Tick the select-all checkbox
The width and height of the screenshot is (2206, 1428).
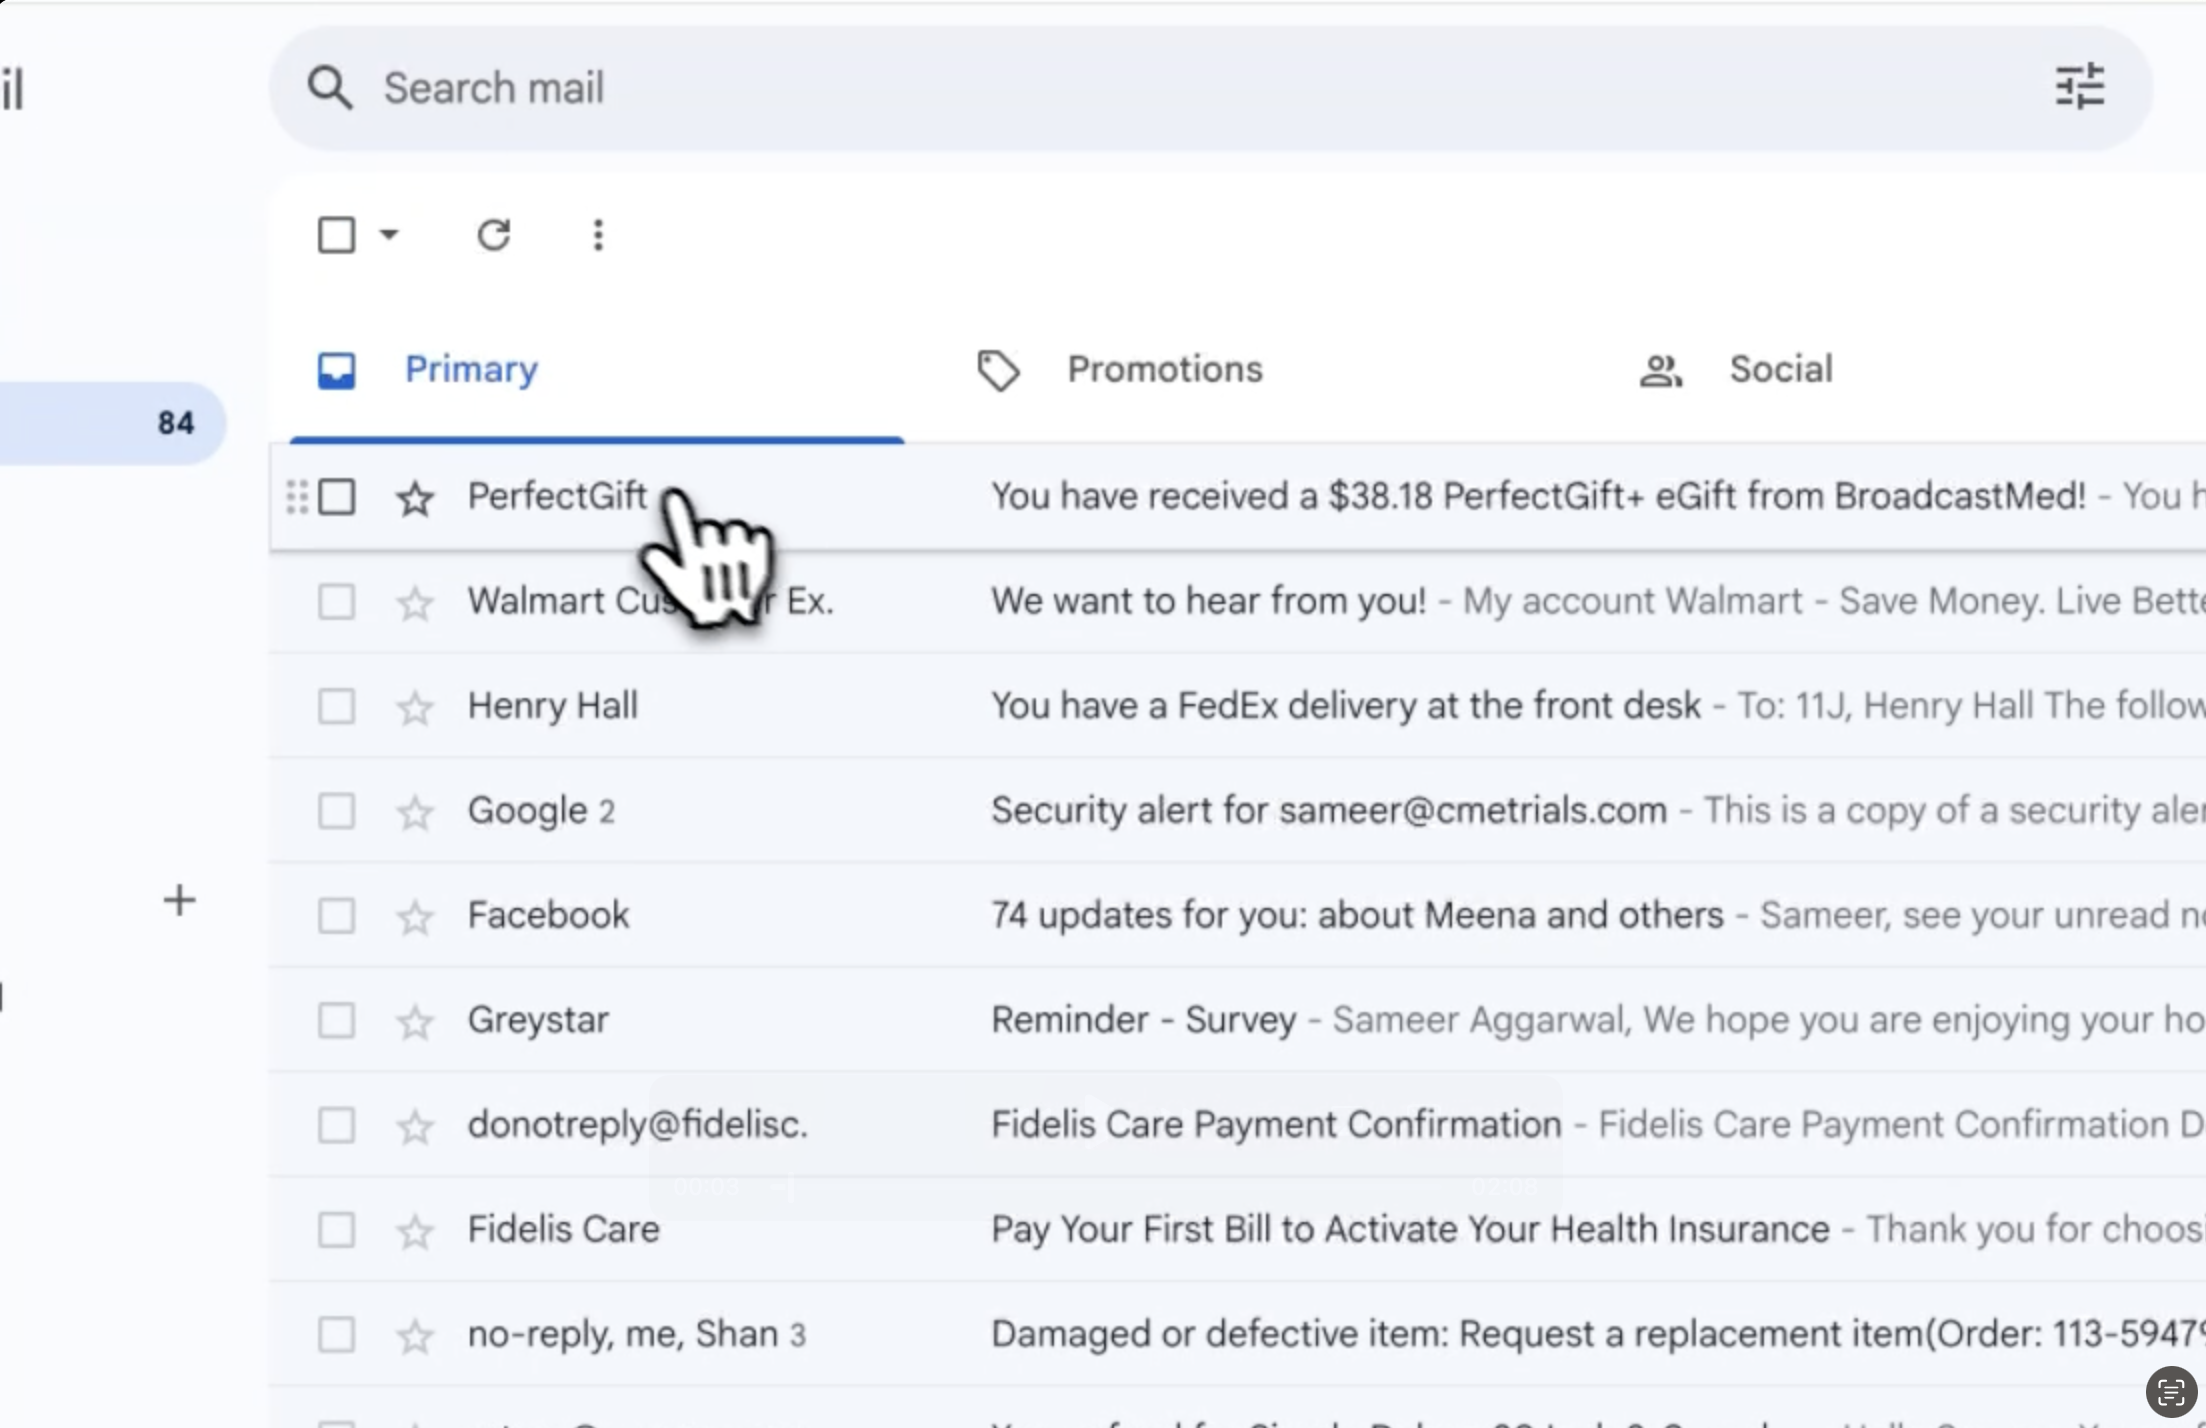(x=336, y=235)
